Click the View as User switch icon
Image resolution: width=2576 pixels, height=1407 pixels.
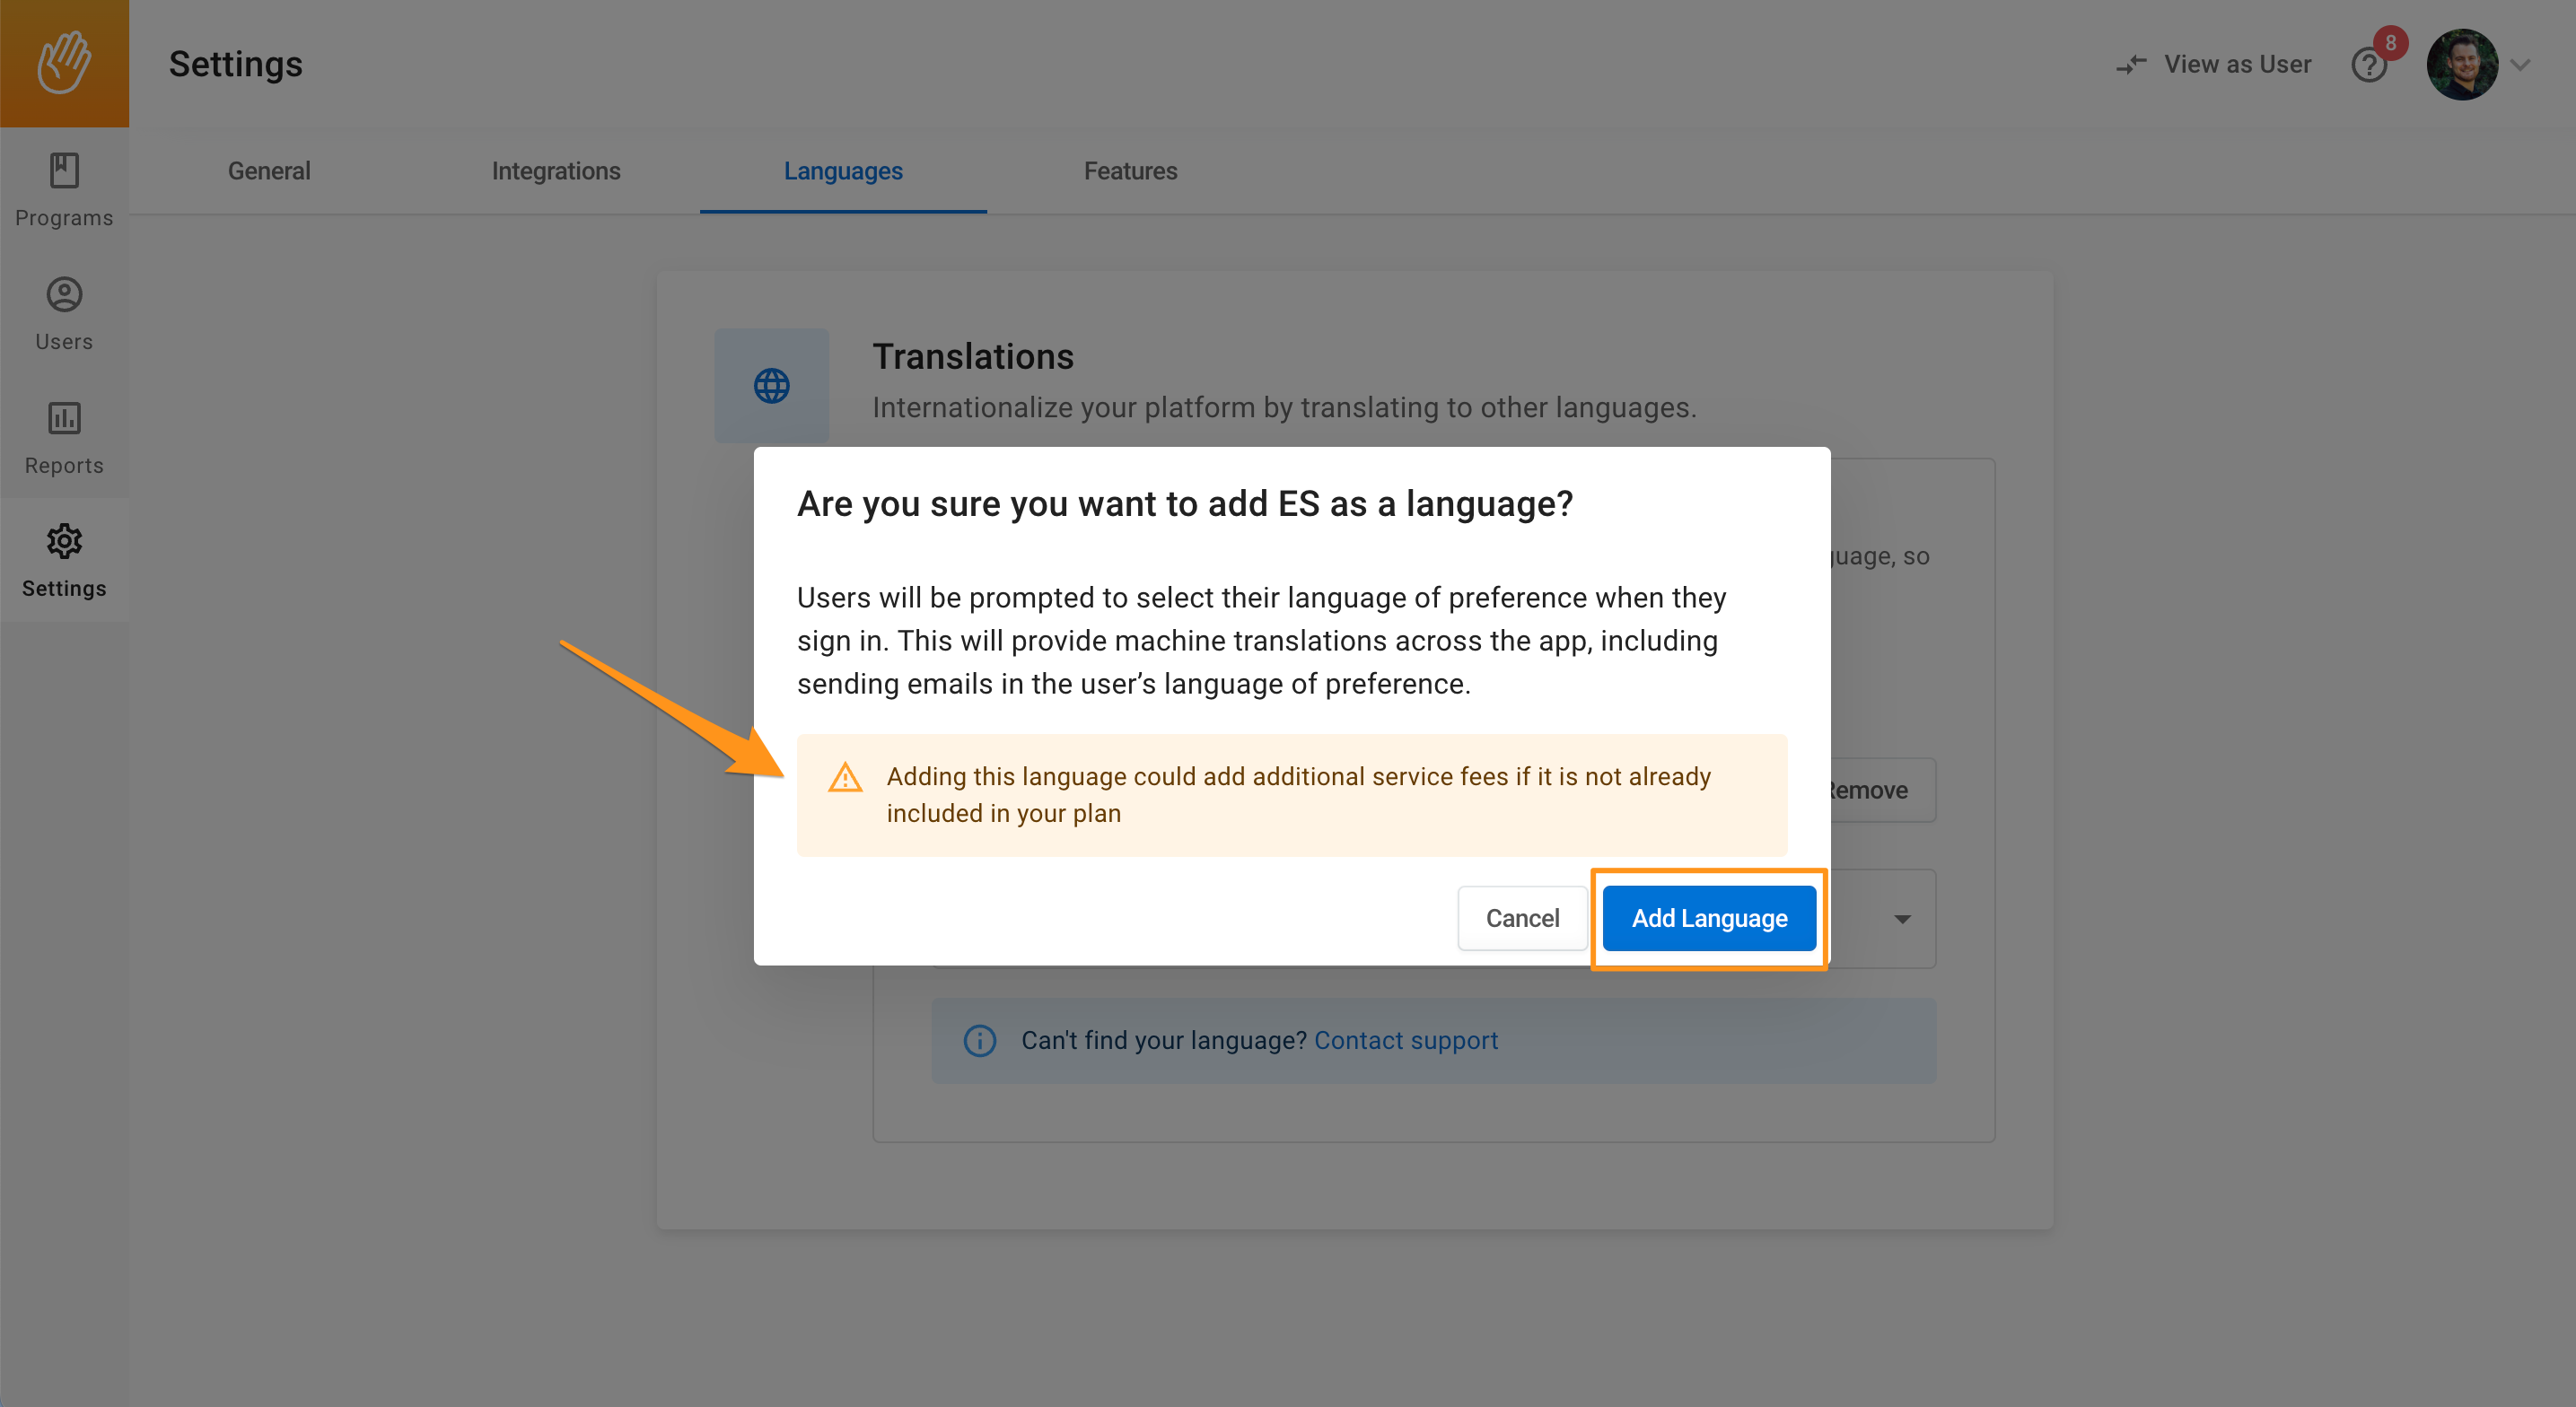click(x=2131, y=65)
